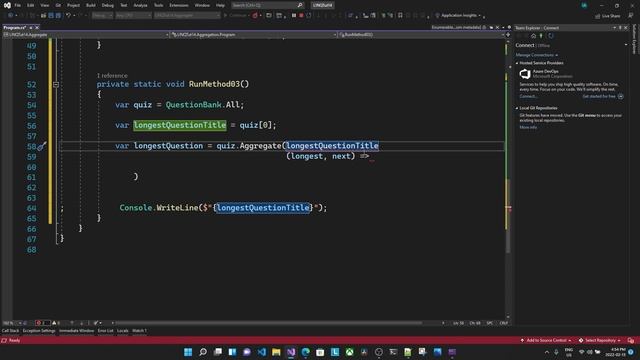Open the startup project dropdown
The width and height of the screenshot is (640, 360).
(x=187, y=16)
